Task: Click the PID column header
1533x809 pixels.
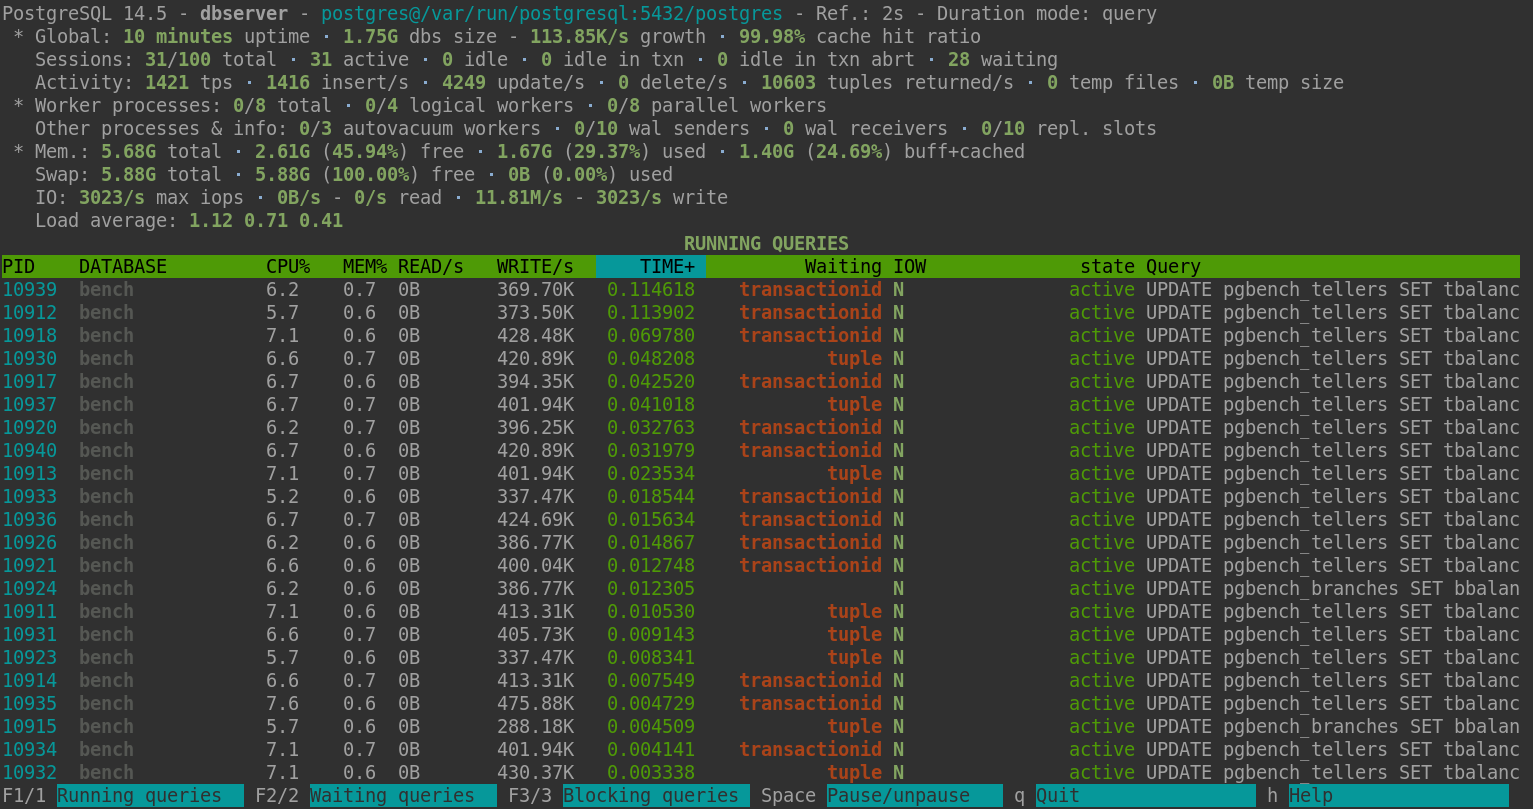Action: [18, 267]
